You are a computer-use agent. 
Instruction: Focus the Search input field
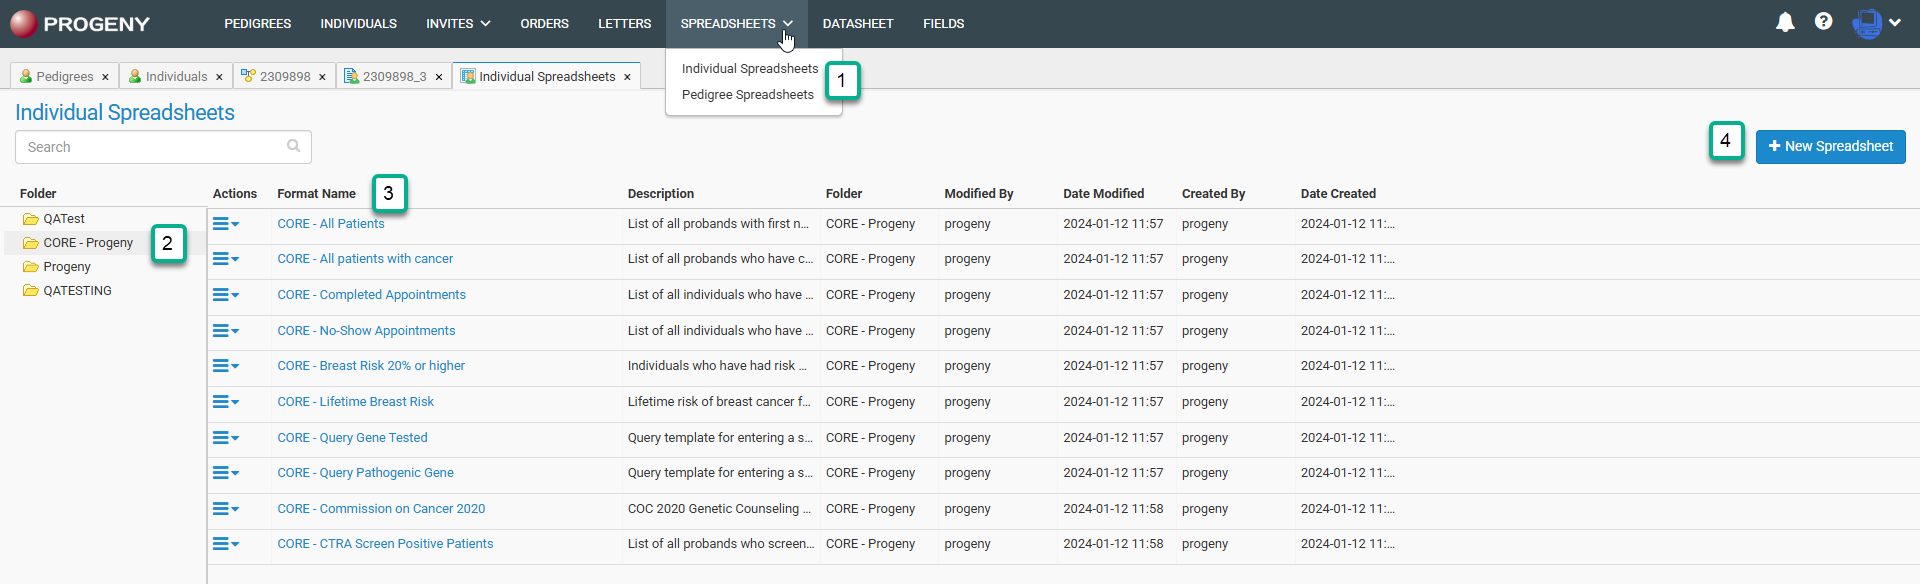point(163,147)
